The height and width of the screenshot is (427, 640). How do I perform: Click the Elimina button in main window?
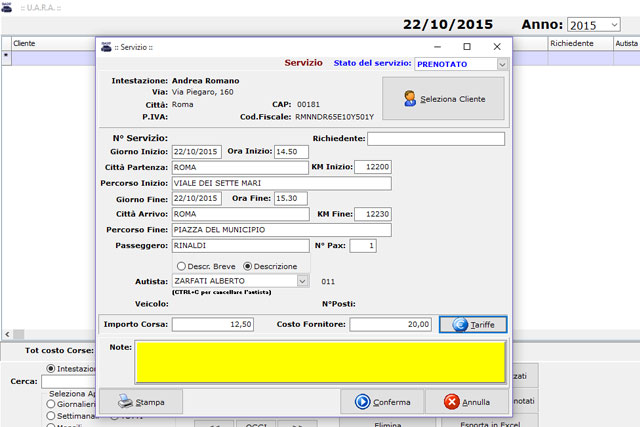(387, 424)
